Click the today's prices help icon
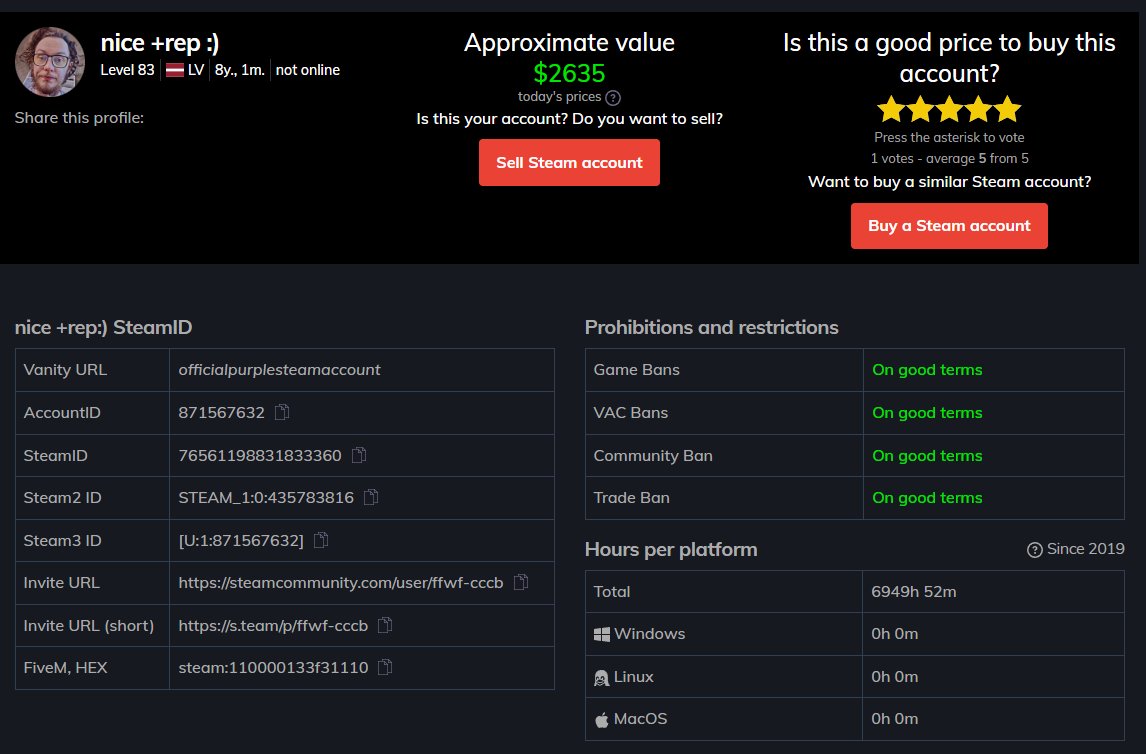The width and height of the screenshot is (1146, 754). pyautogui.click(x=613, y=98)
